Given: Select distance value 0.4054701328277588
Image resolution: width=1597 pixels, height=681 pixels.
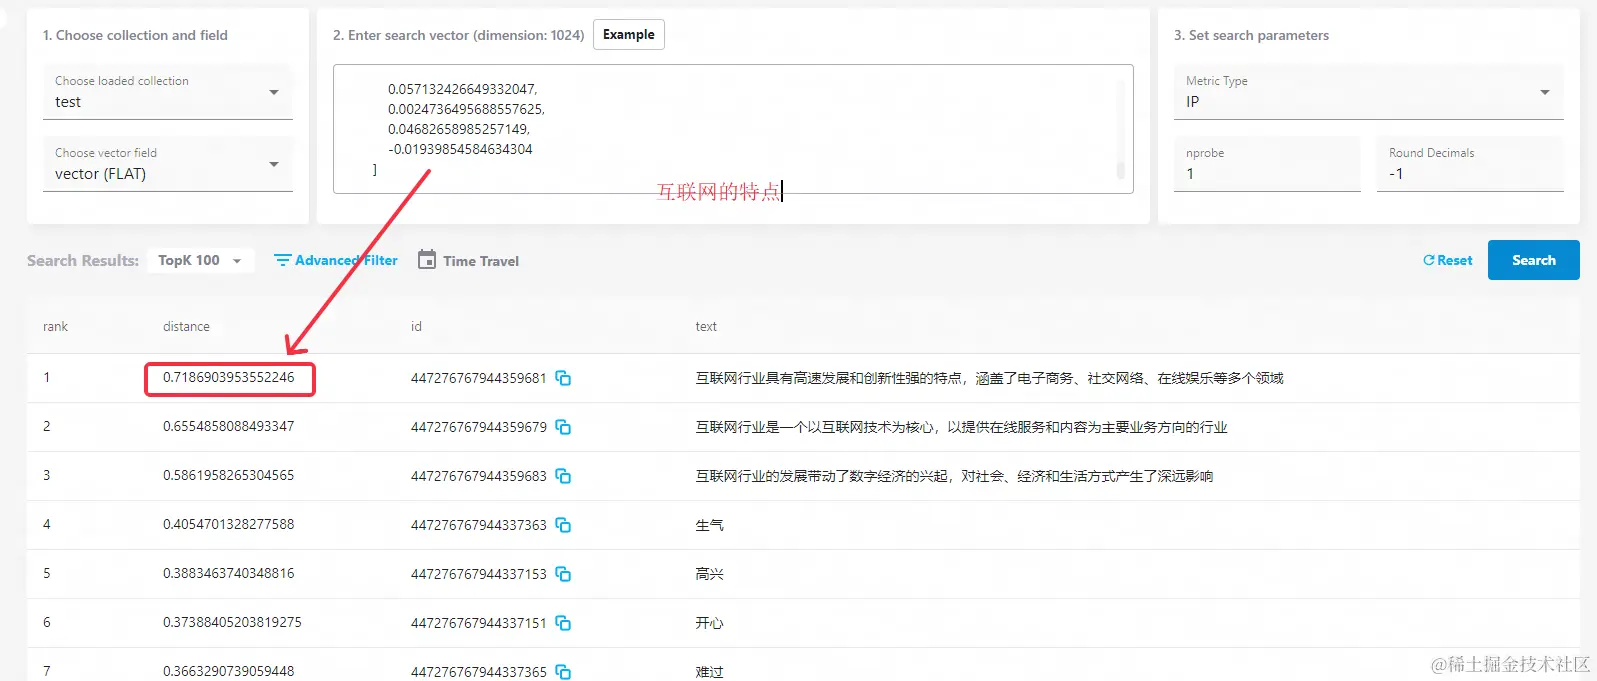Looking at the screenshot, I should click(x=229, y=524).
